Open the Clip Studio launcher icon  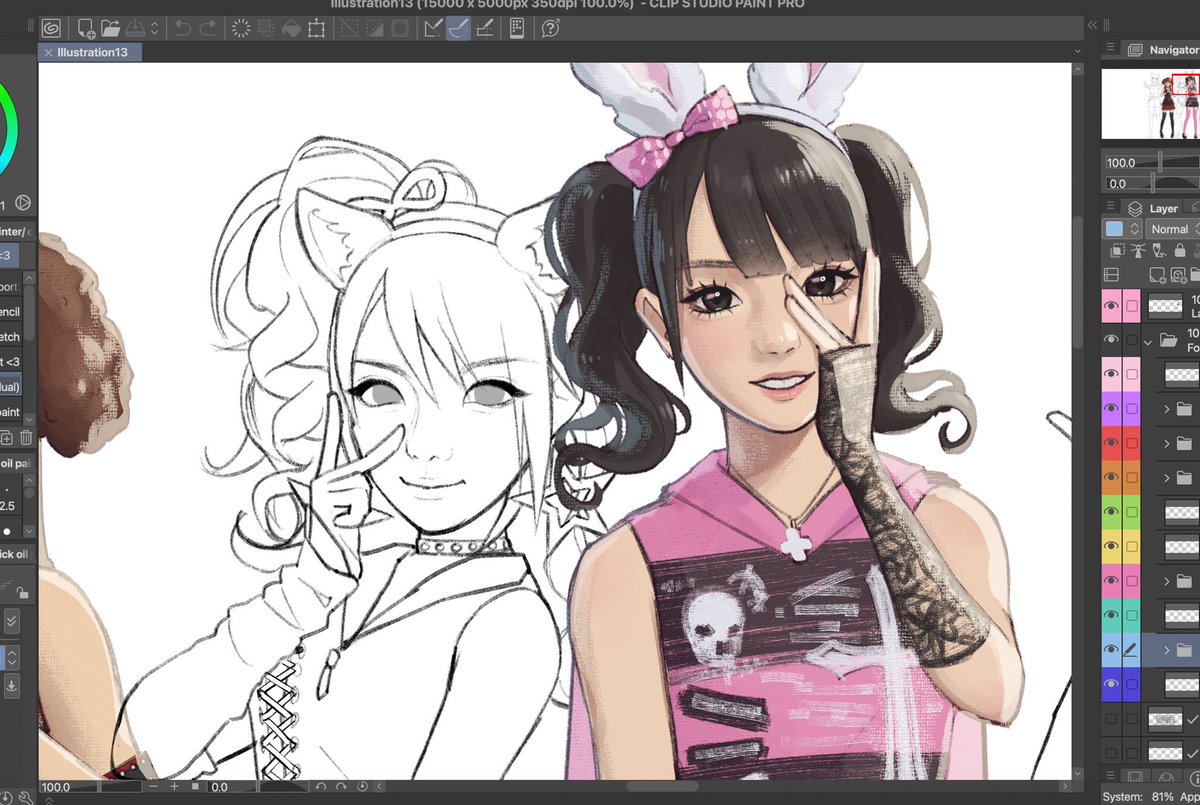pyautogui.click(x=51, y=28)
